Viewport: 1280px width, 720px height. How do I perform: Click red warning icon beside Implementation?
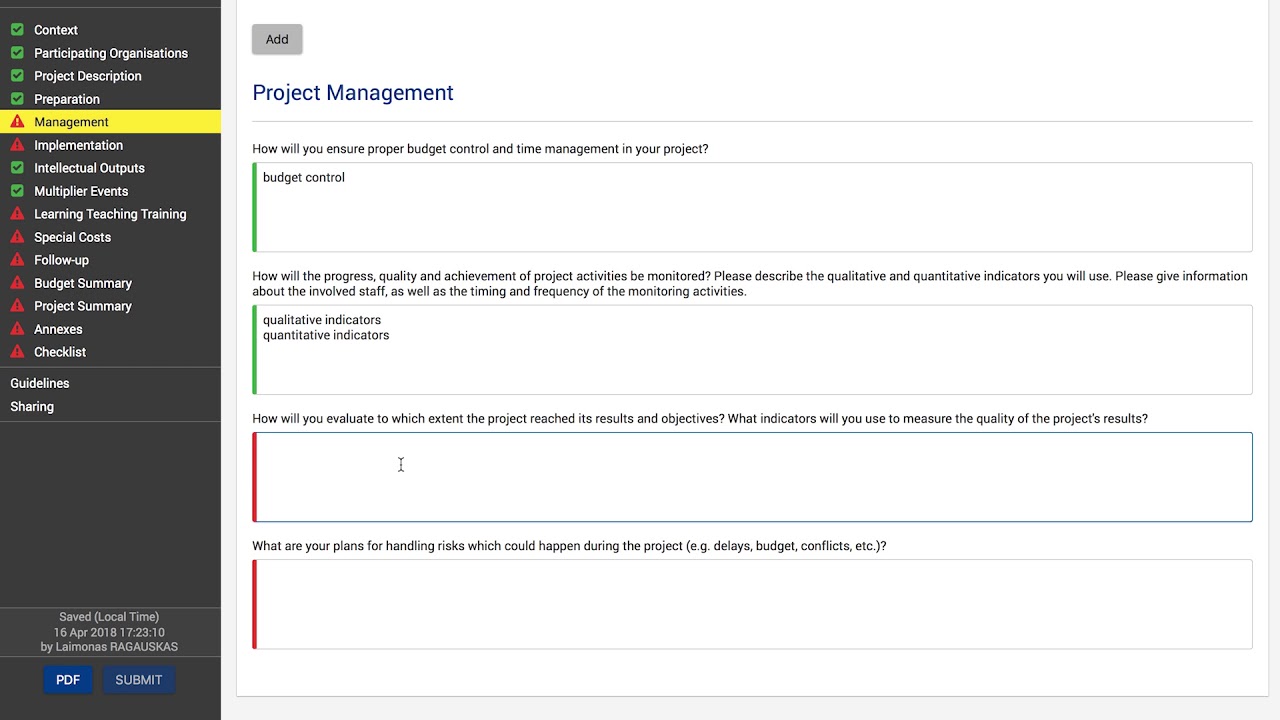coord(17,145)
